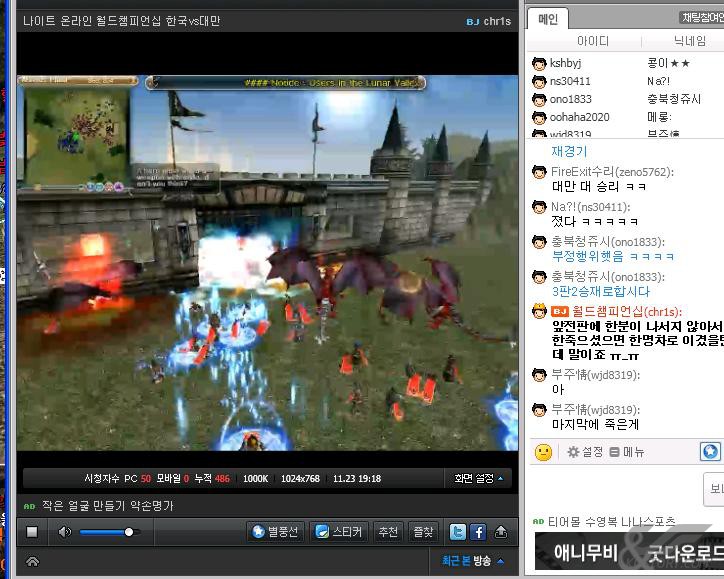Viewport: 724px width, 579px height.
Task: Click the 재경기 chat message
Action: click(569, 151)
